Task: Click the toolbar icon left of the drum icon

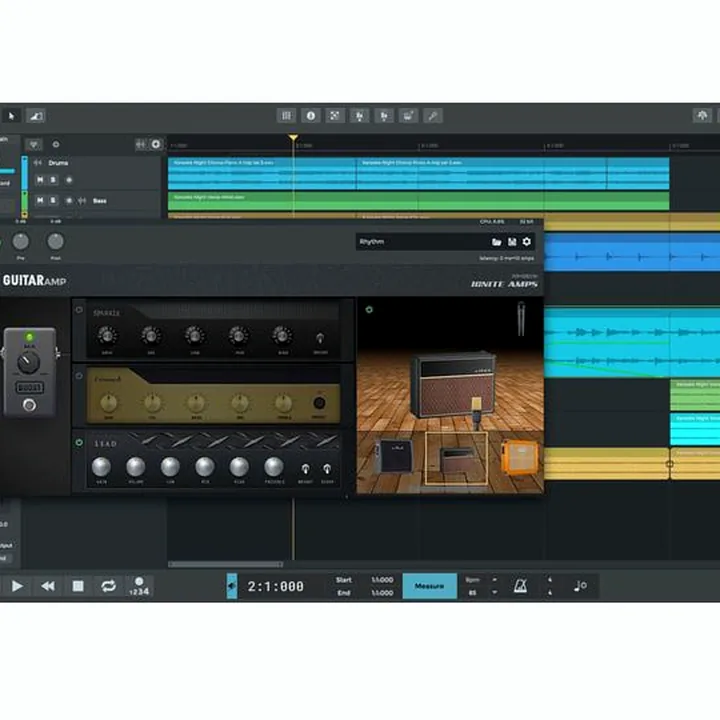Action: (384, 116)
